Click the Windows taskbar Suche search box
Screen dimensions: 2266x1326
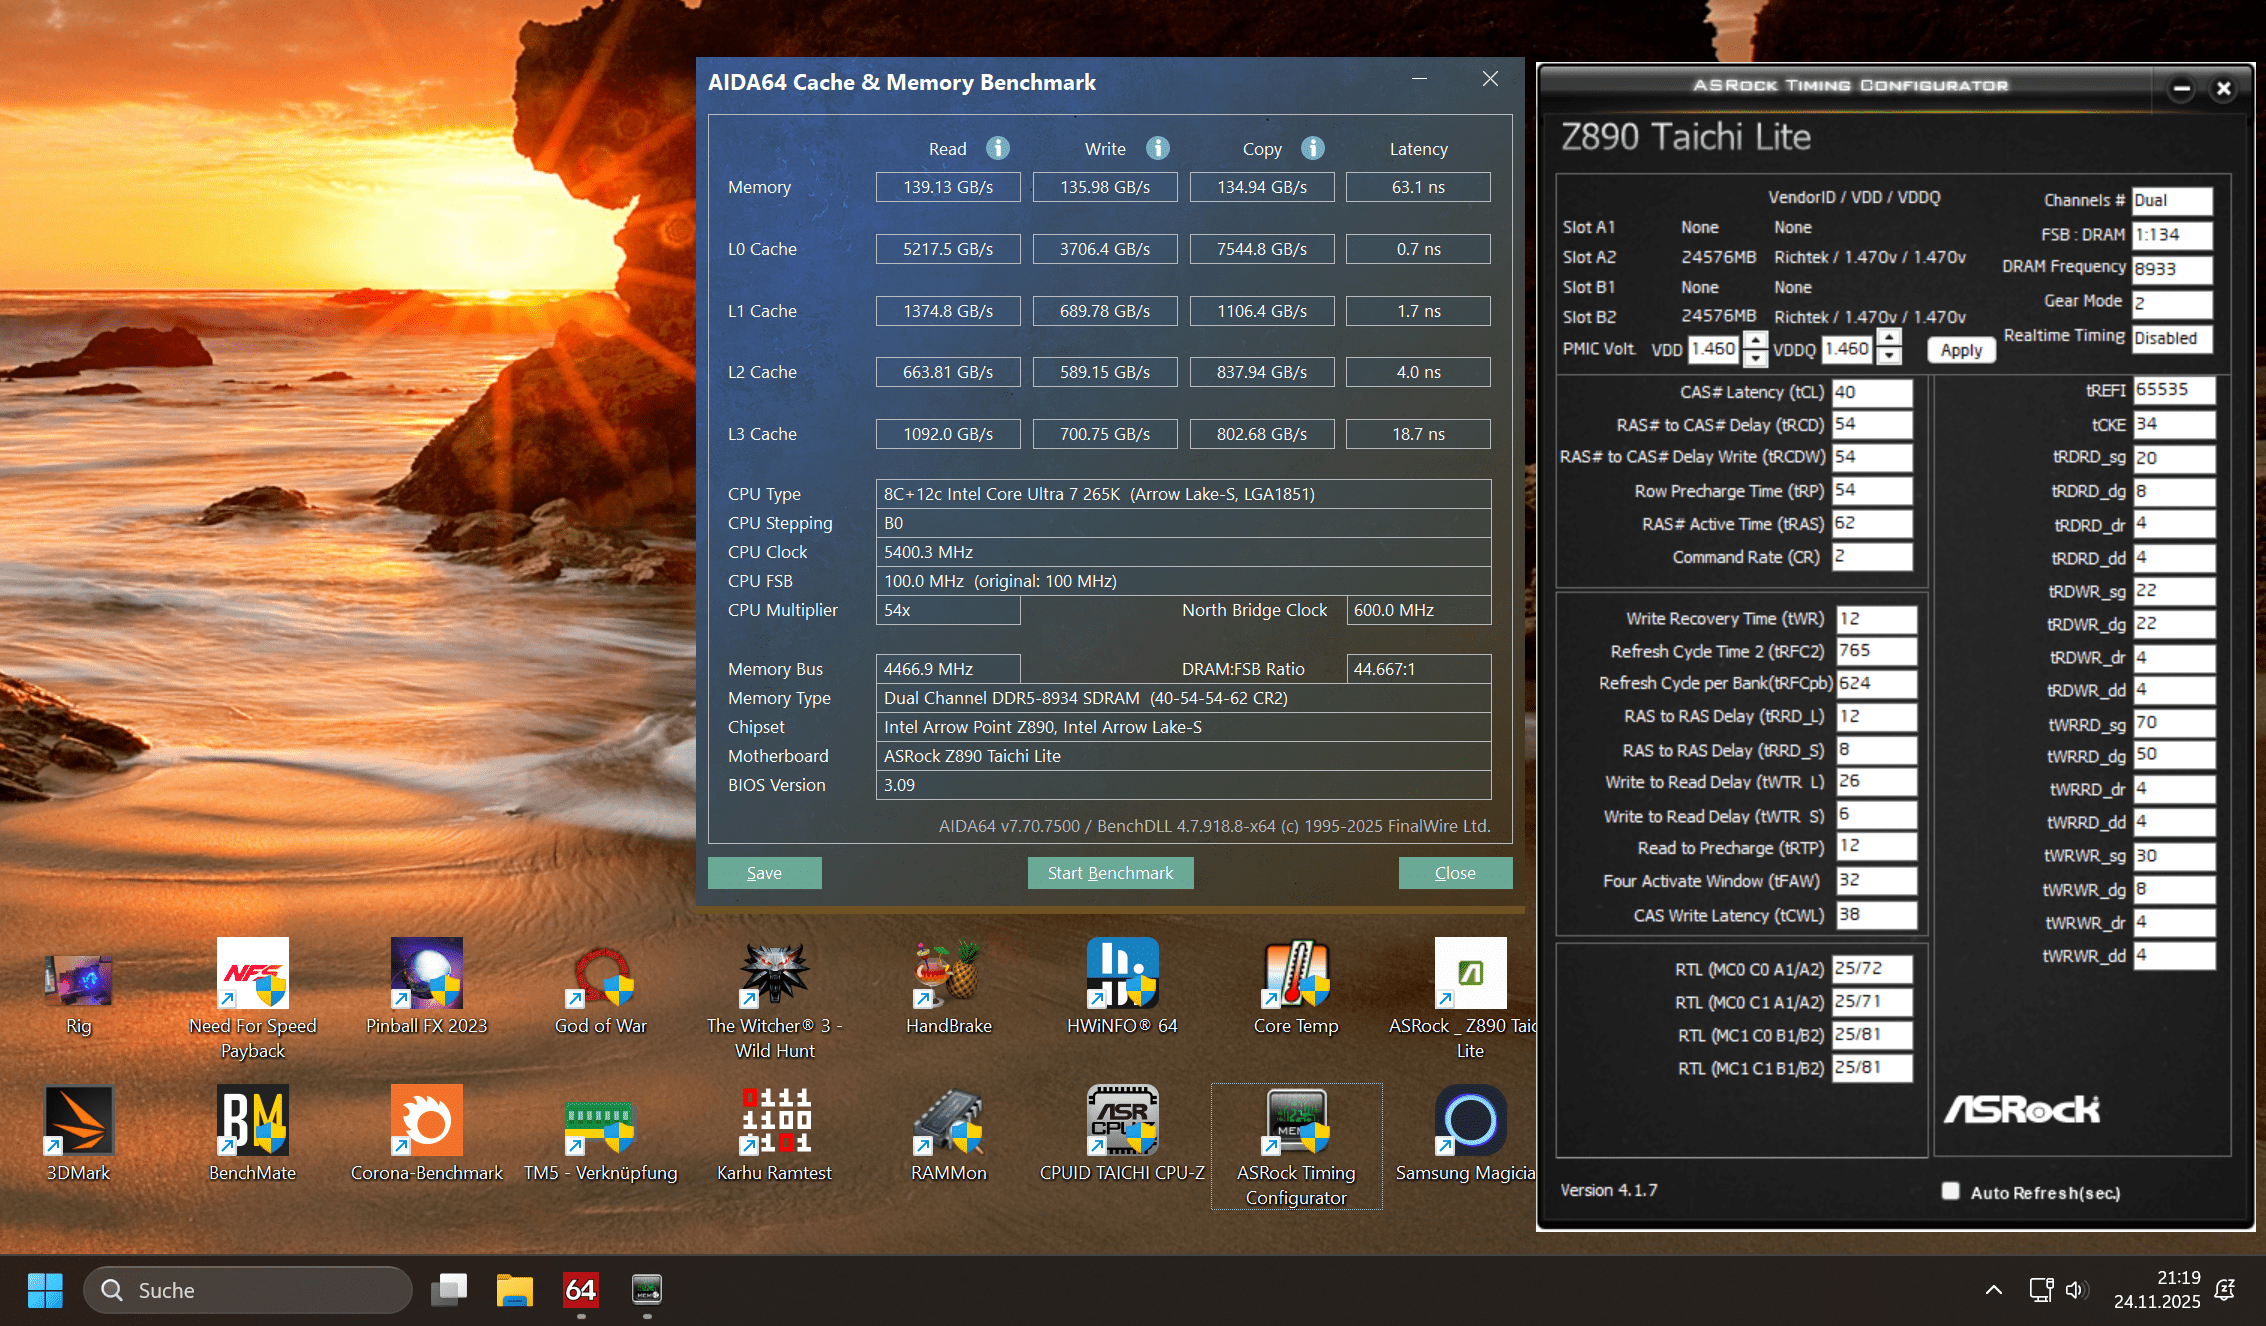248,1290
